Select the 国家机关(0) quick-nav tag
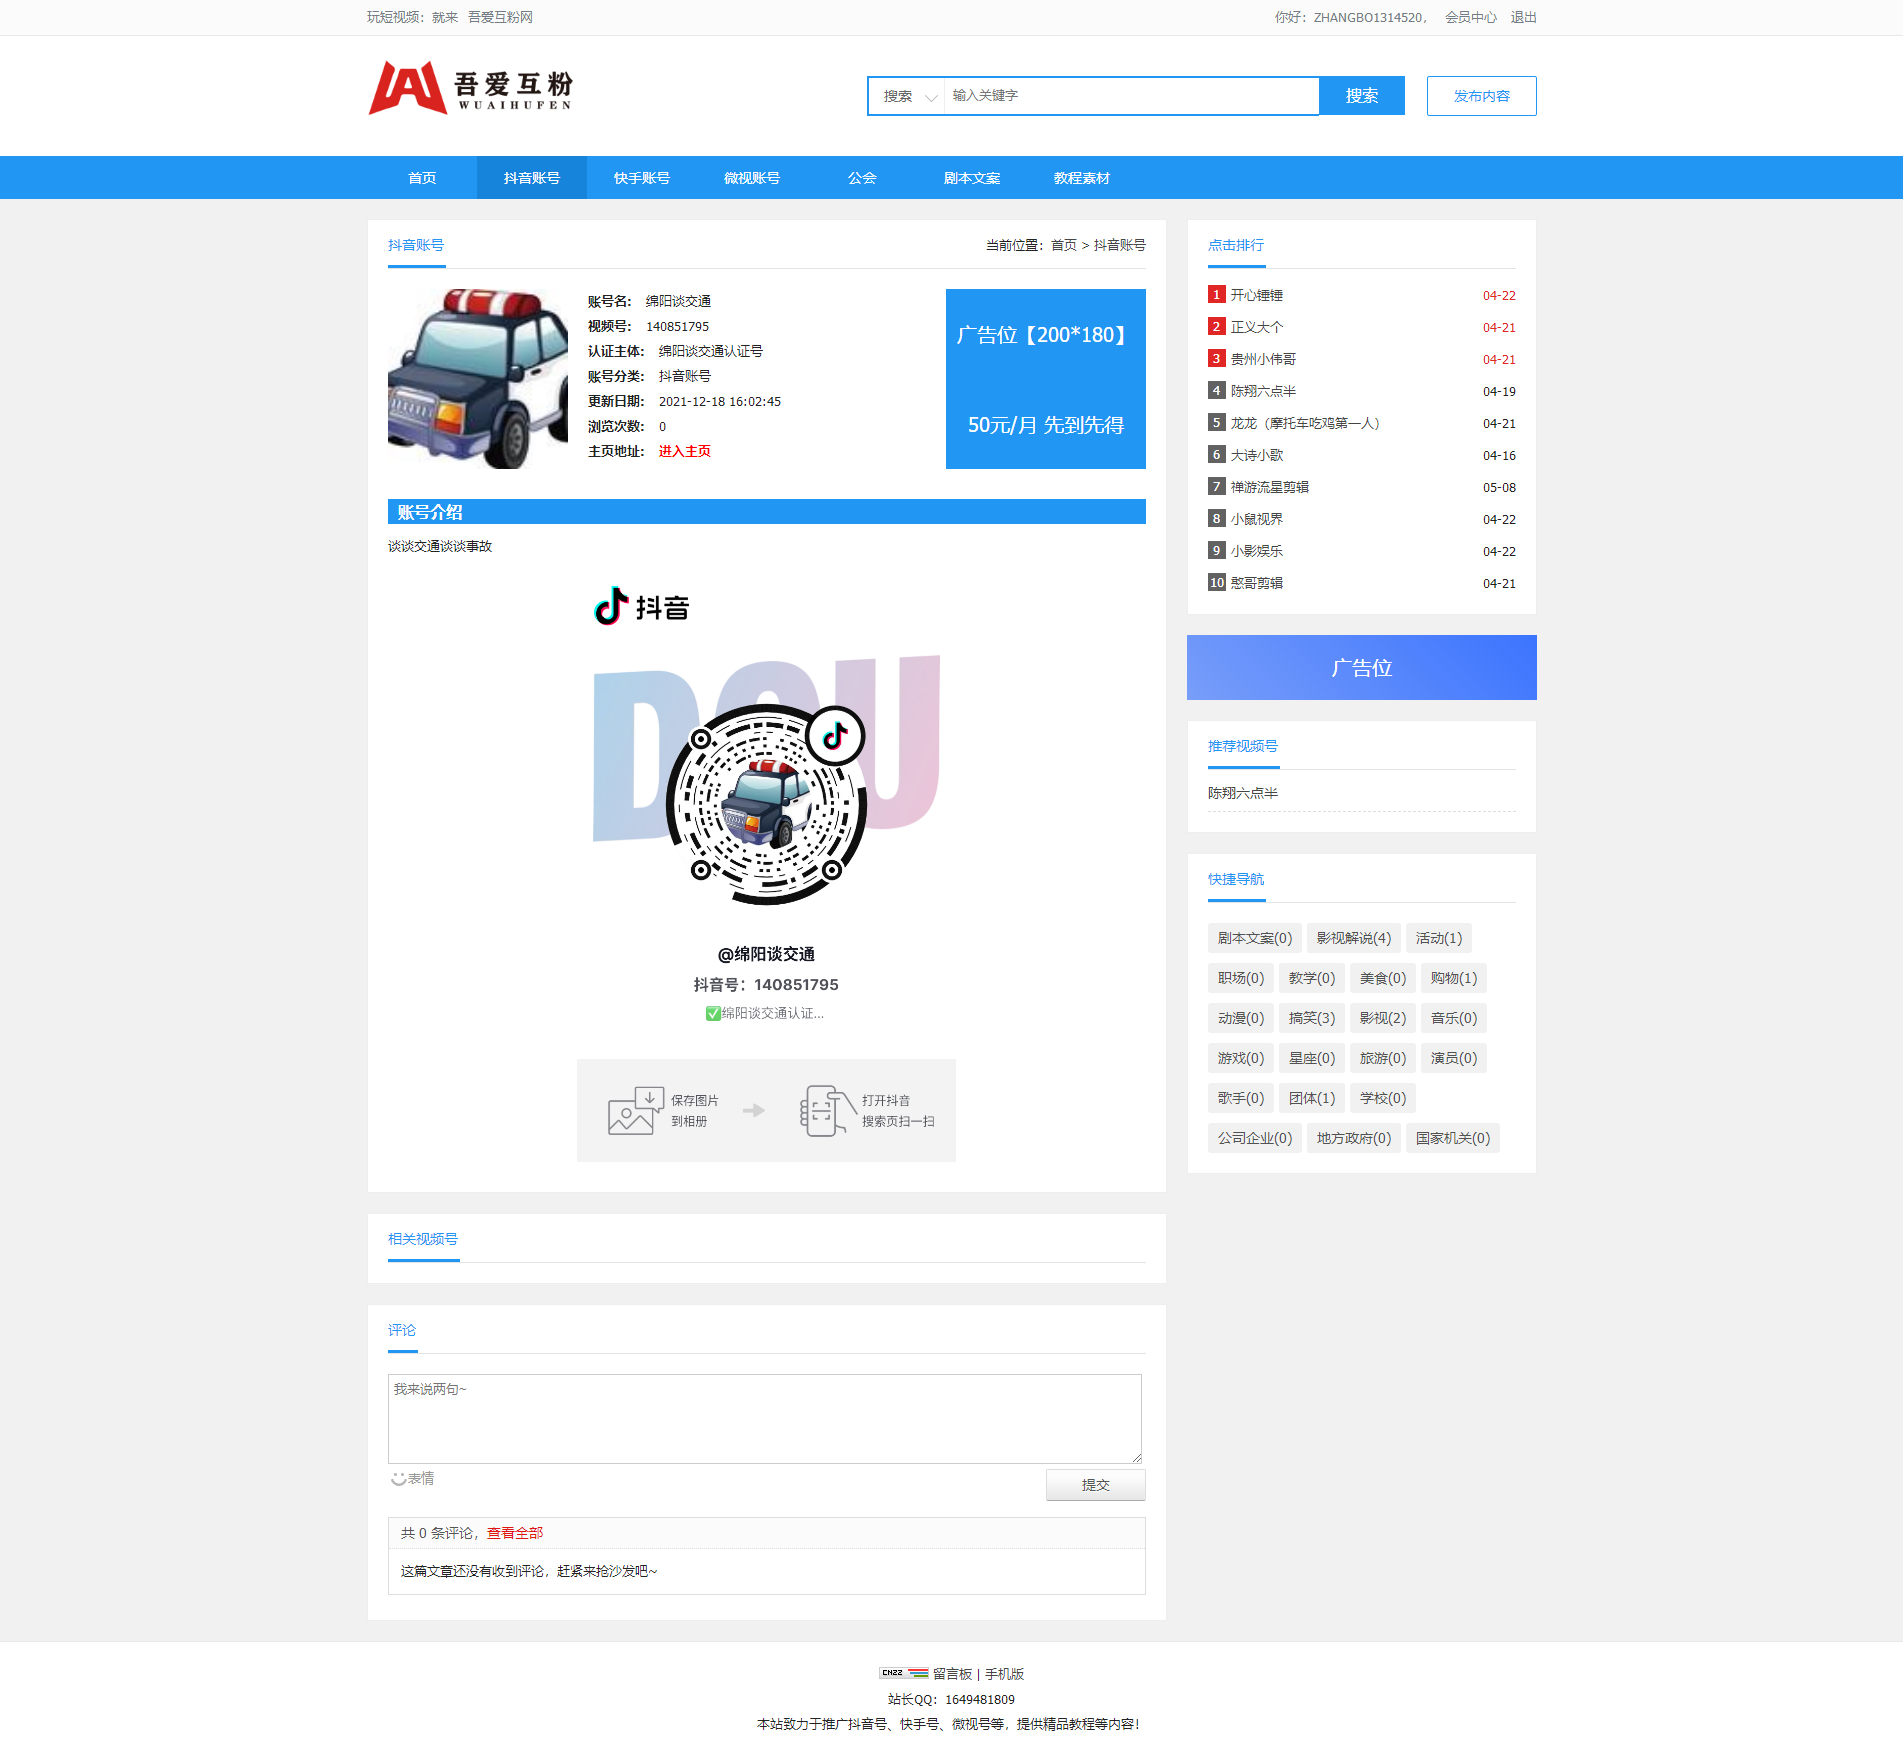The height and width of the screenshot is (1757, 1903). pyautogui.click(x=1452, y=1138)
